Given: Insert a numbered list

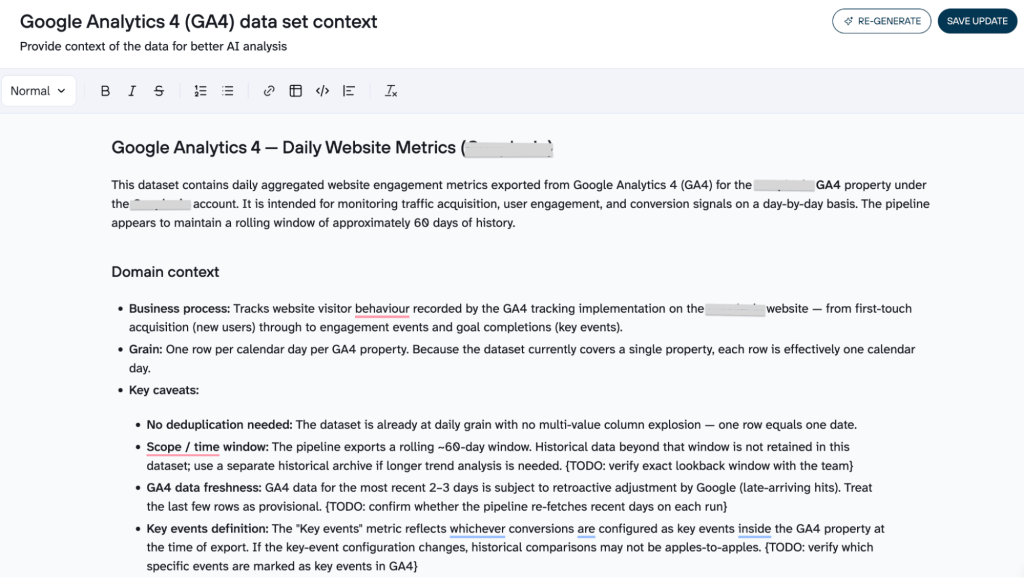Looking at the screenshot, I should coord(200,91).
